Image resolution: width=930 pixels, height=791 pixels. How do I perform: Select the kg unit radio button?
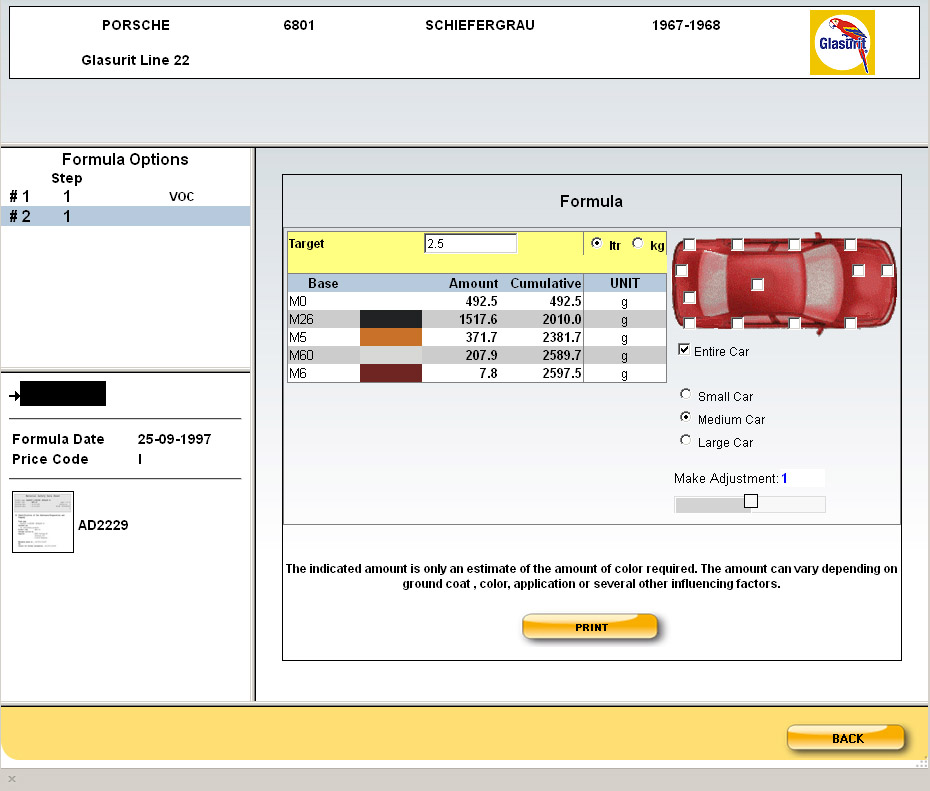click(x=638, y=243)
